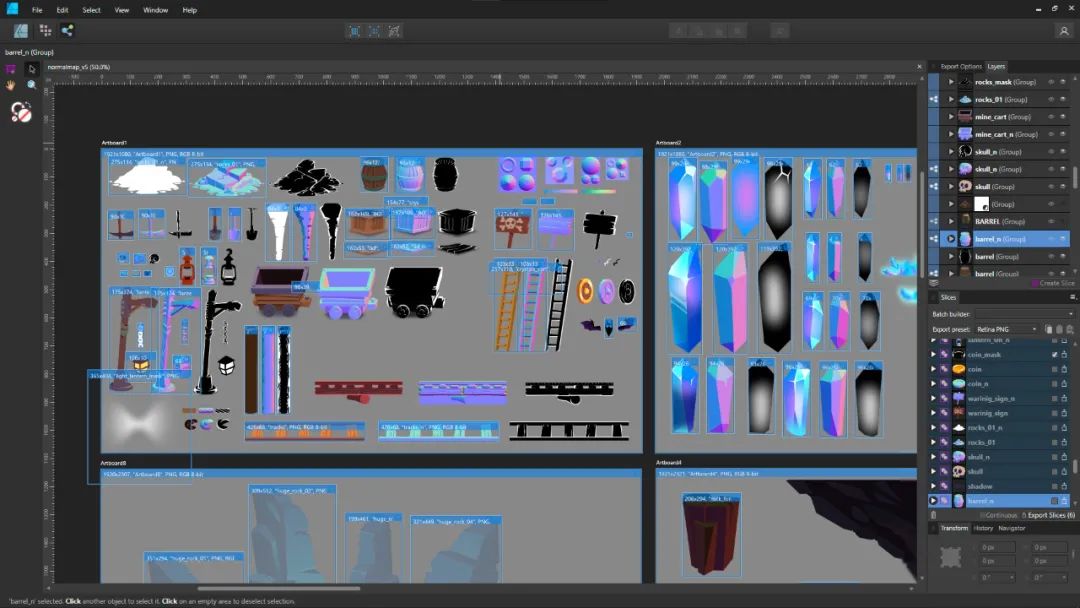Switch to the Pixel persona icon
The height and width of the screenshot is (608, 1080).
[x=45, y=30]
